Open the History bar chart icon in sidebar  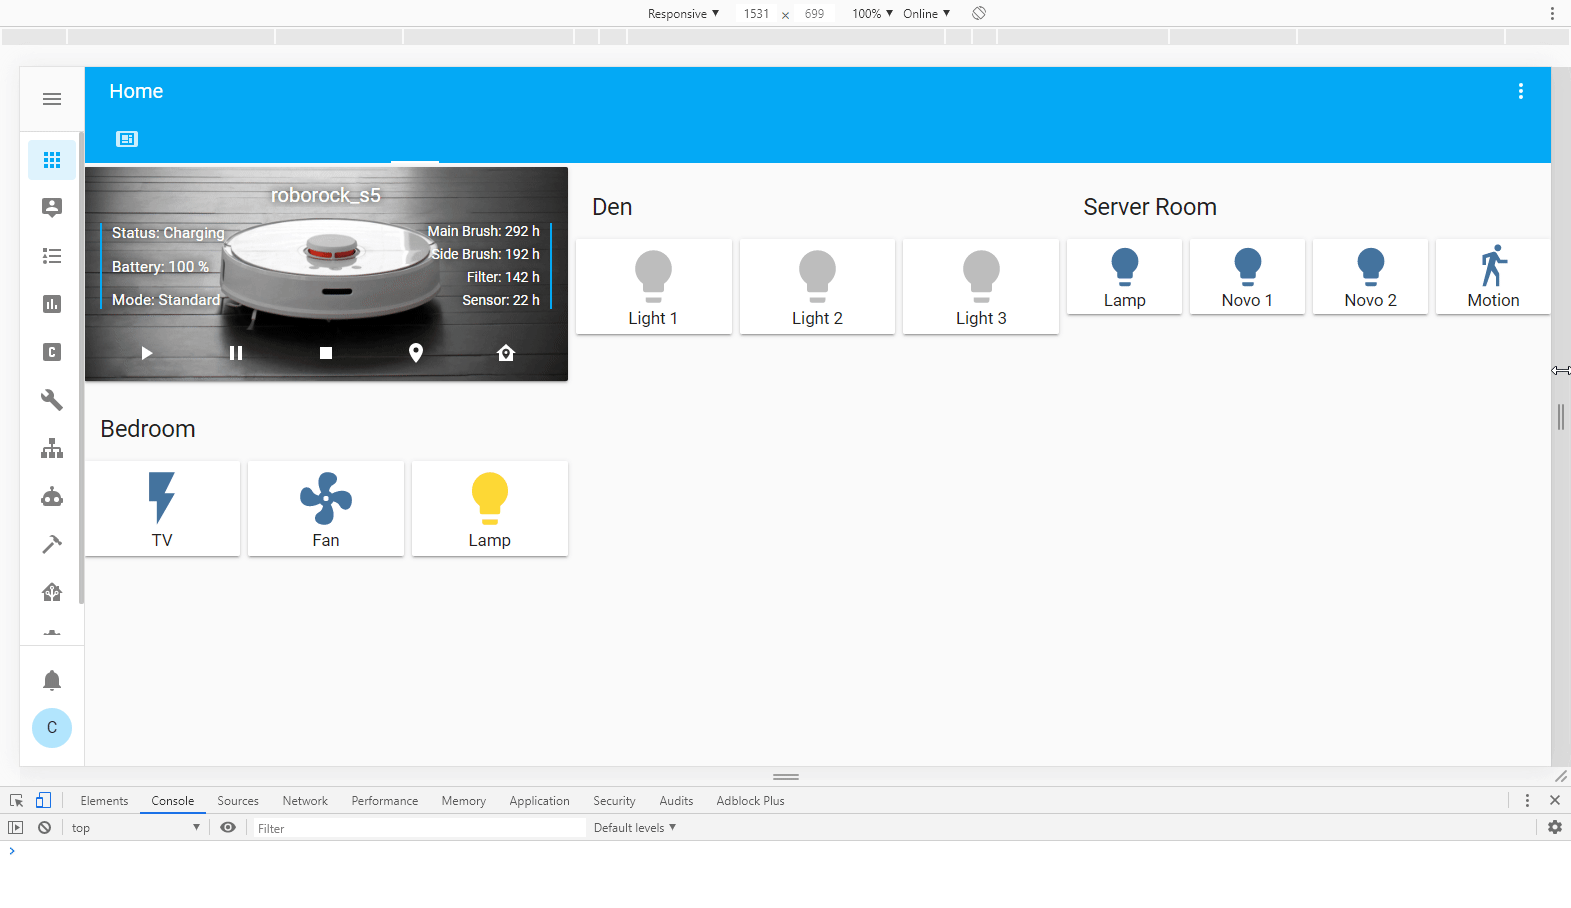[52, 304]
